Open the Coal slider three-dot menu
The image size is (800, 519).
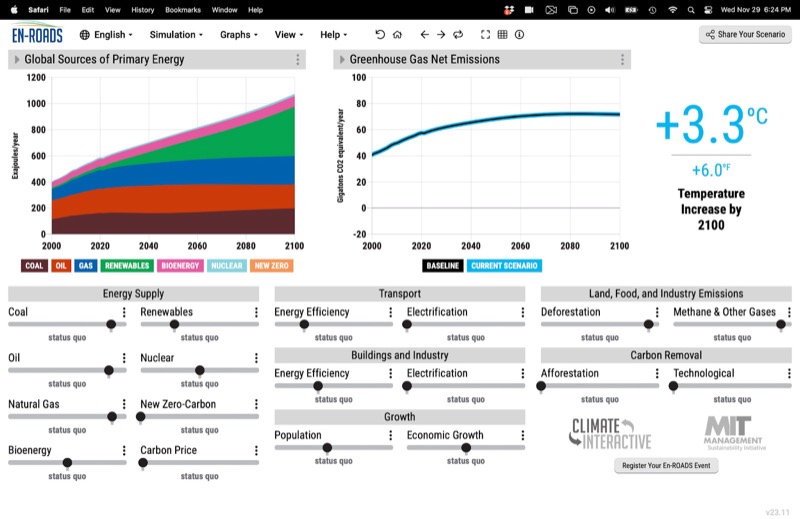point(124,312)
